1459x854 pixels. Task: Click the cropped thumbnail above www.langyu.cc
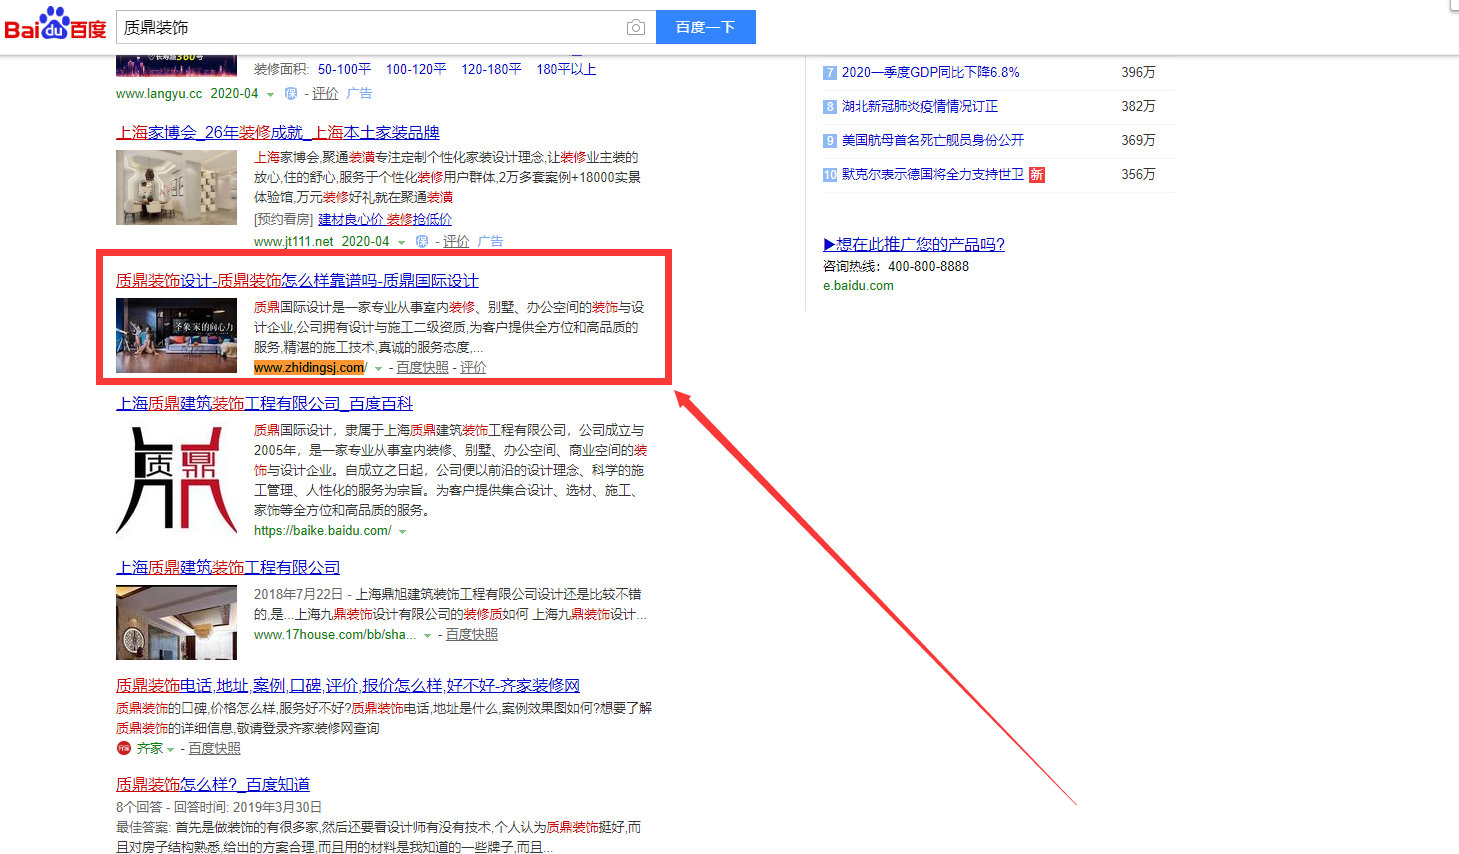click(176, 66)
